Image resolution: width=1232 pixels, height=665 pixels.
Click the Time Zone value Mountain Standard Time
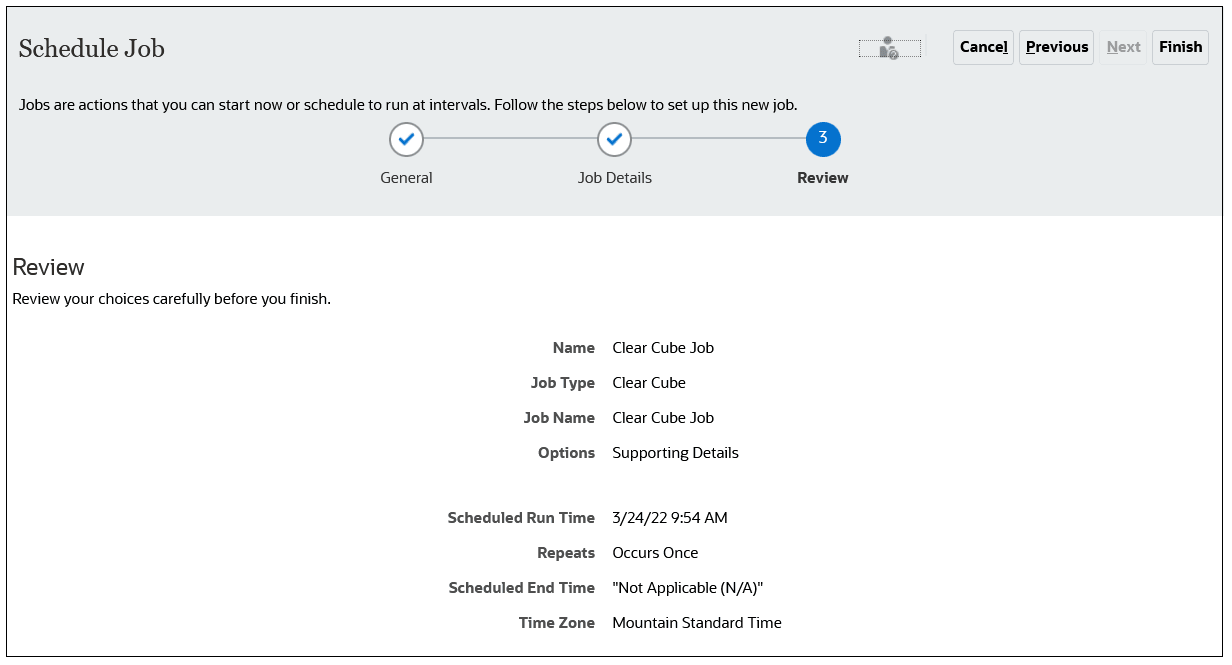(x=696, y=622)
